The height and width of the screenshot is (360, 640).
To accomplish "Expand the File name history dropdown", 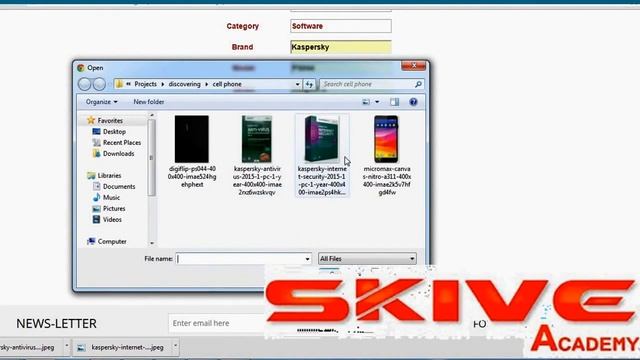I will click(x=308, y=259).
